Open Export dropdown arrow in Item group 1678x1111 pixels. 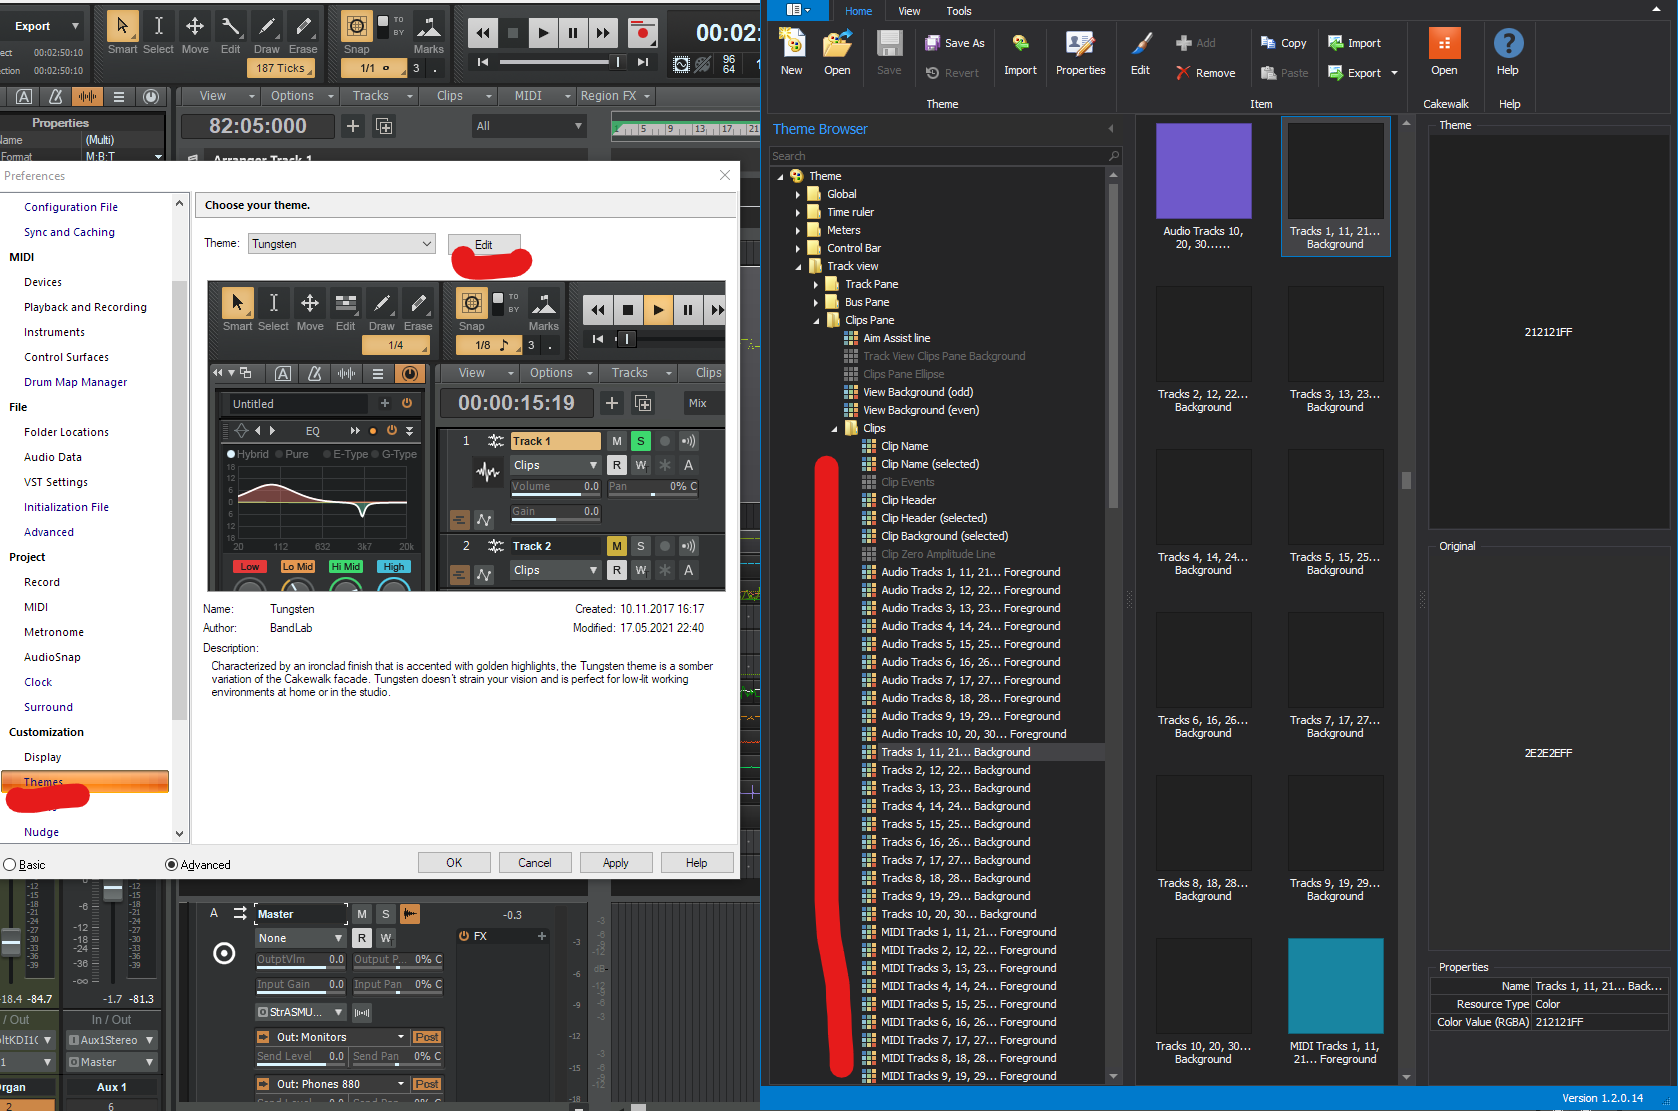(1394, 73)
